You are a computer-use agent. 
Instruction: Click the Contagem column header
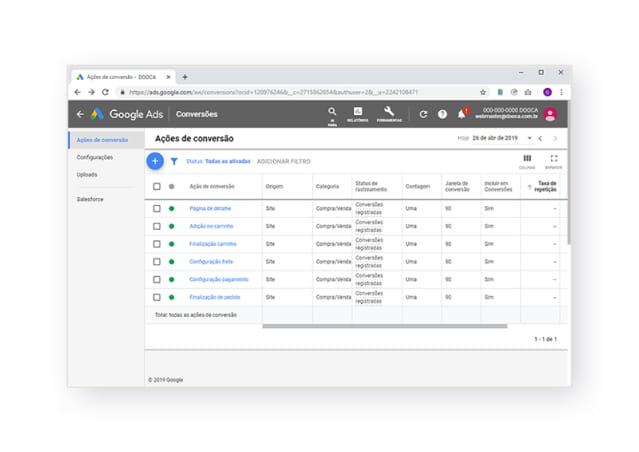418,186
